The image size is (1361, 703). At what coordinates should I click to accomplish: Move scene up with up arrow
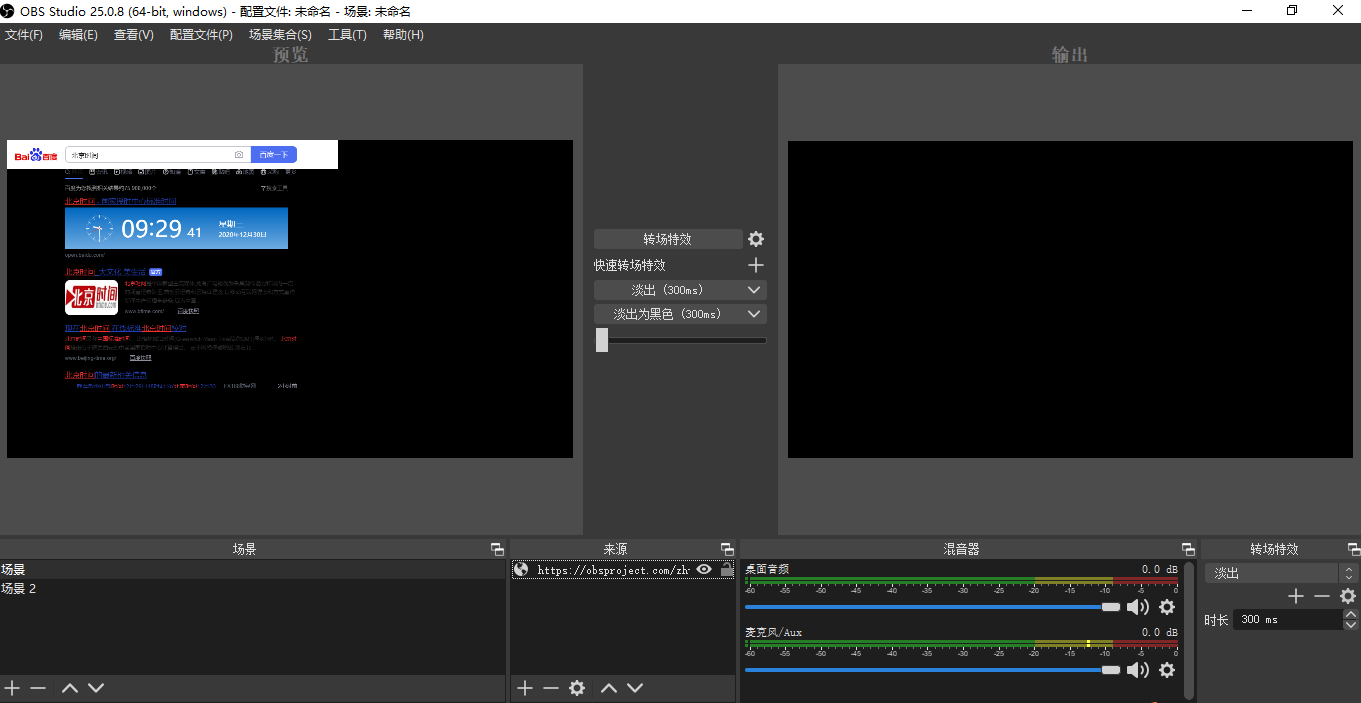point(70,688)
